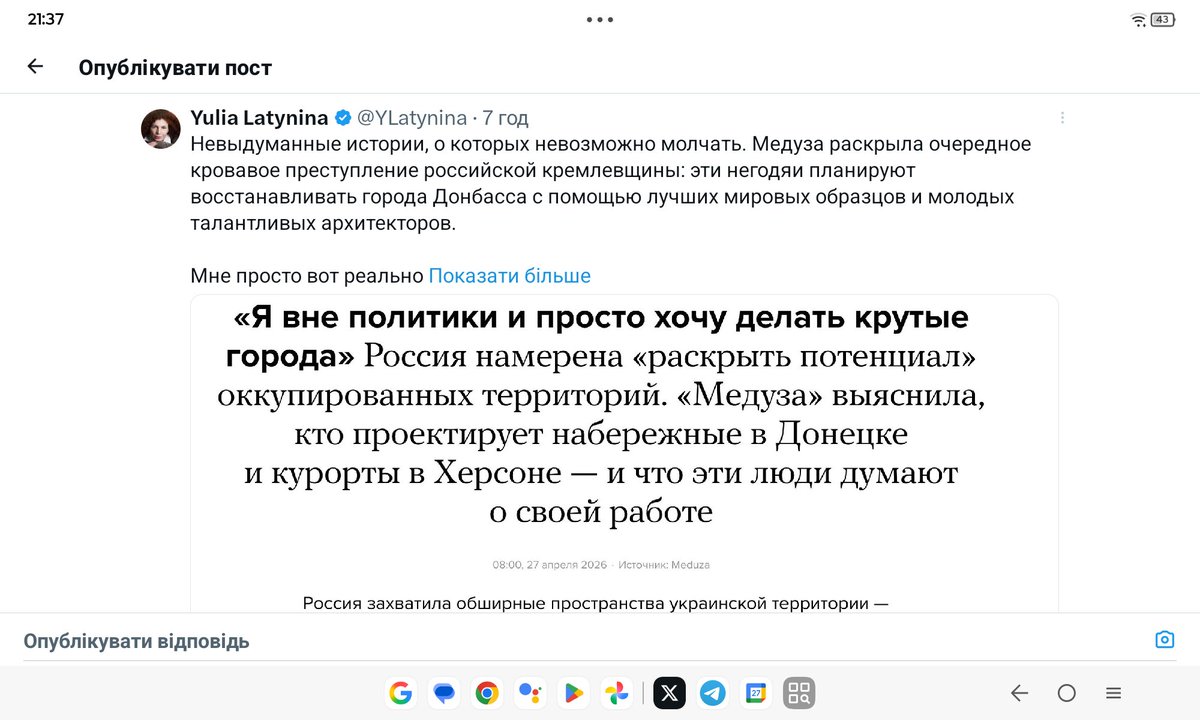This screenshot has height=720, width=1200.
Task: Open the tweet's three-dot overflow menu
Action: point(1061,116)
